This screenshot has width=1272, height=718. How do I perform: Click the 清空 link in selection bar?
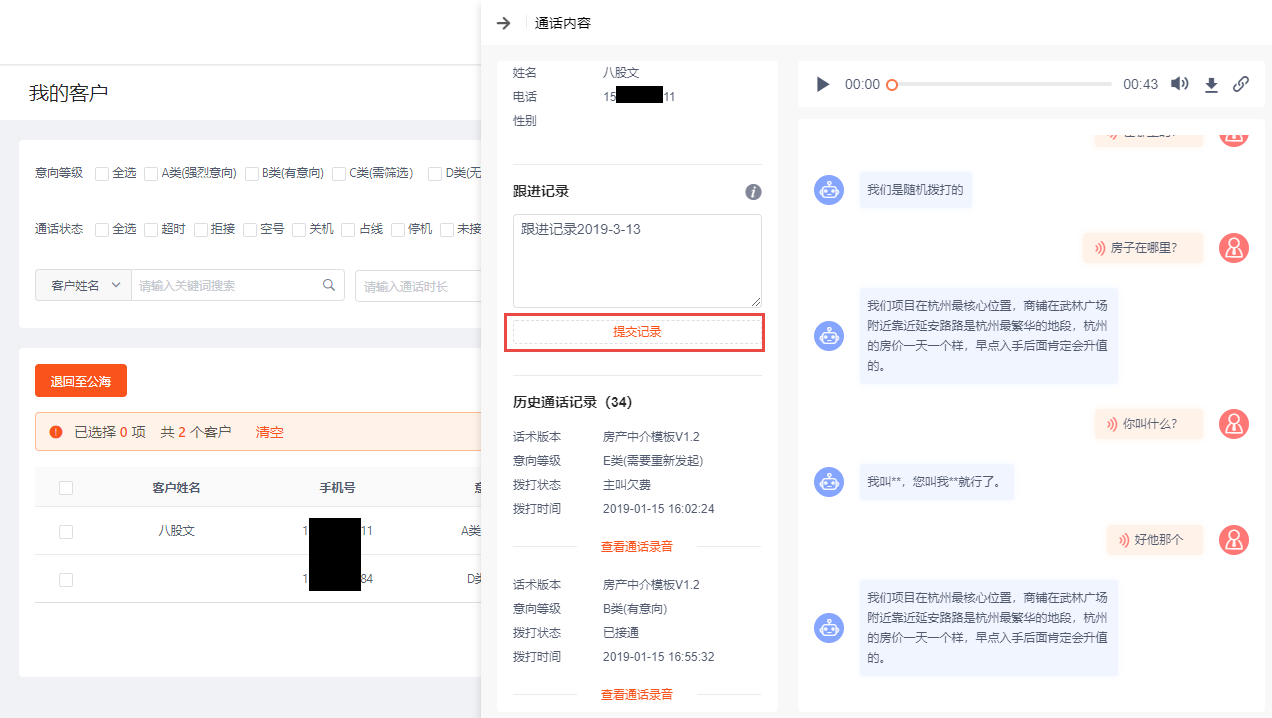pyautogui.click(x=270, y=432)
